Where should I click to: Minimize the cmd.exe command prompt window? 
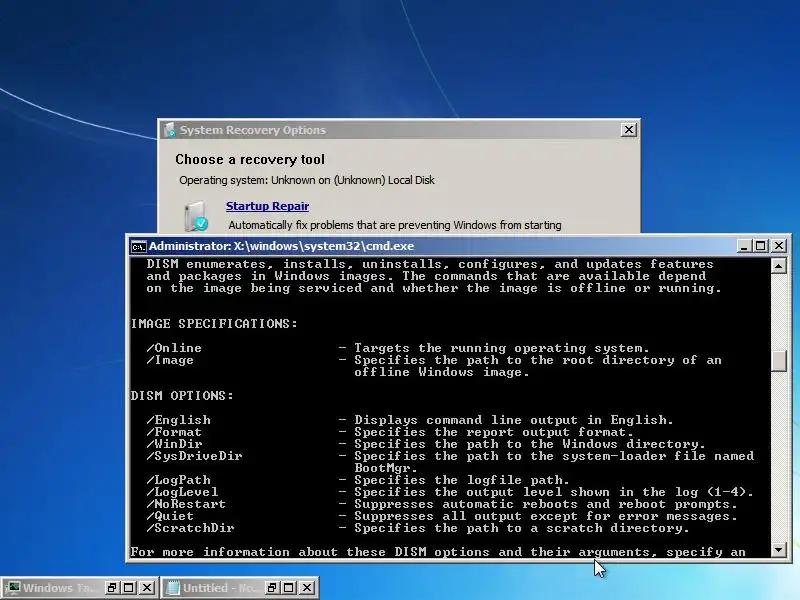click(x=744, y=246)
